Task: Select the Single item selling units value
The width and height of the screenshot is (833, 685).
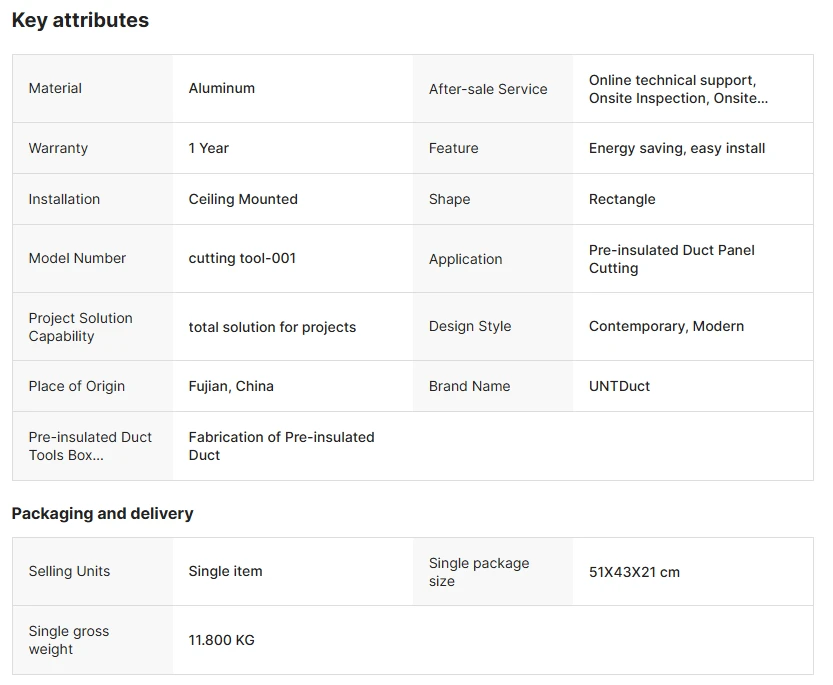Action: tap(225, 571)
